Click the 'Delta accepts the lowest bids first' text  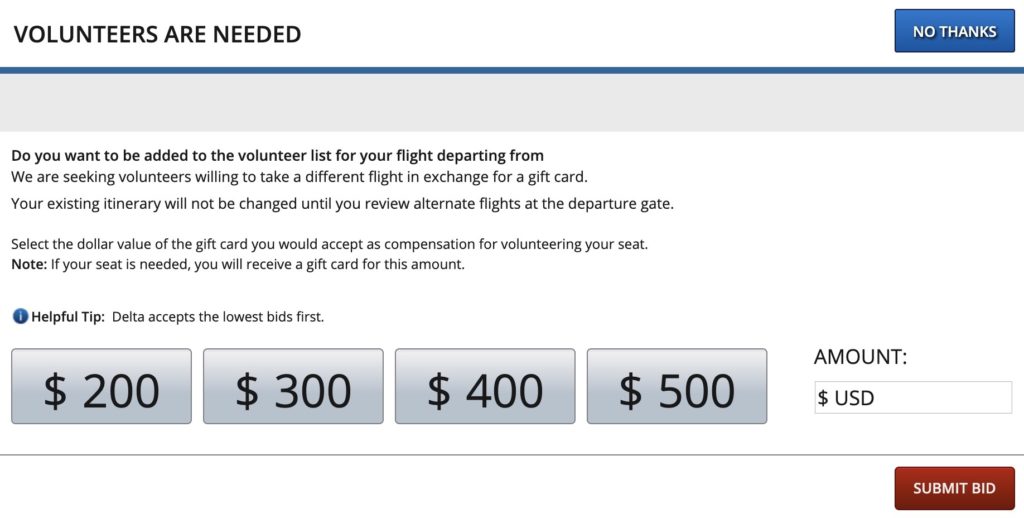[x=218, y=317]
